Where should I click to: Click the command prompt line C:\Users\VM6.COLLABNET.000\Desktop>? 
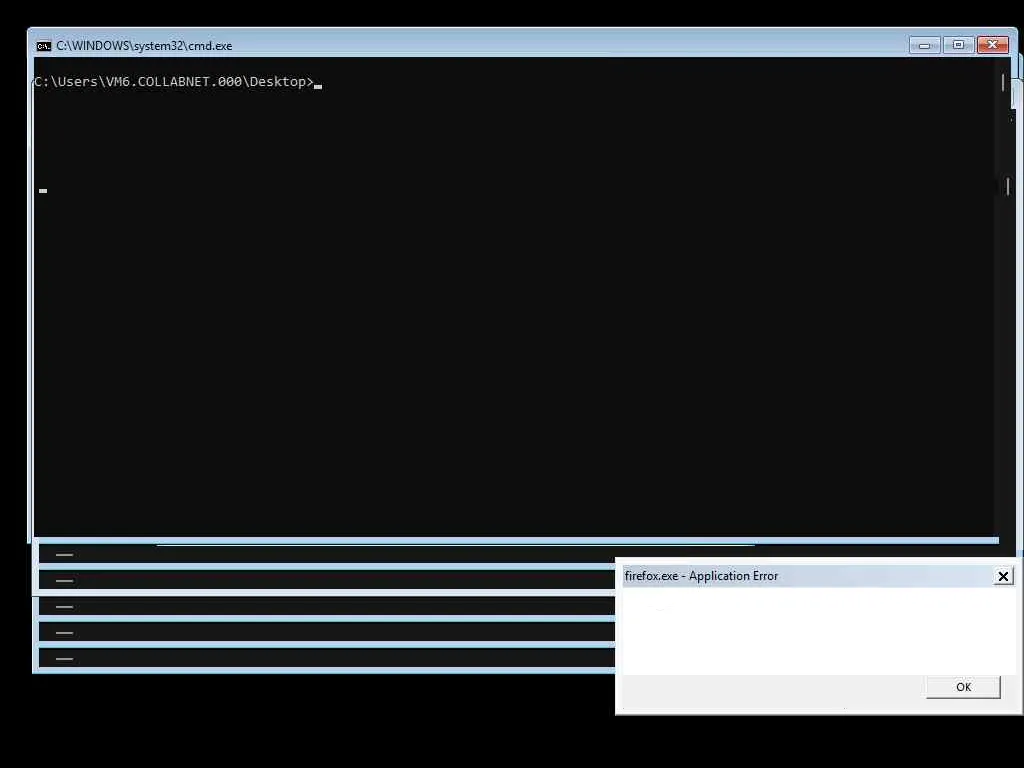pyautogui.click(x=174, y=82)
